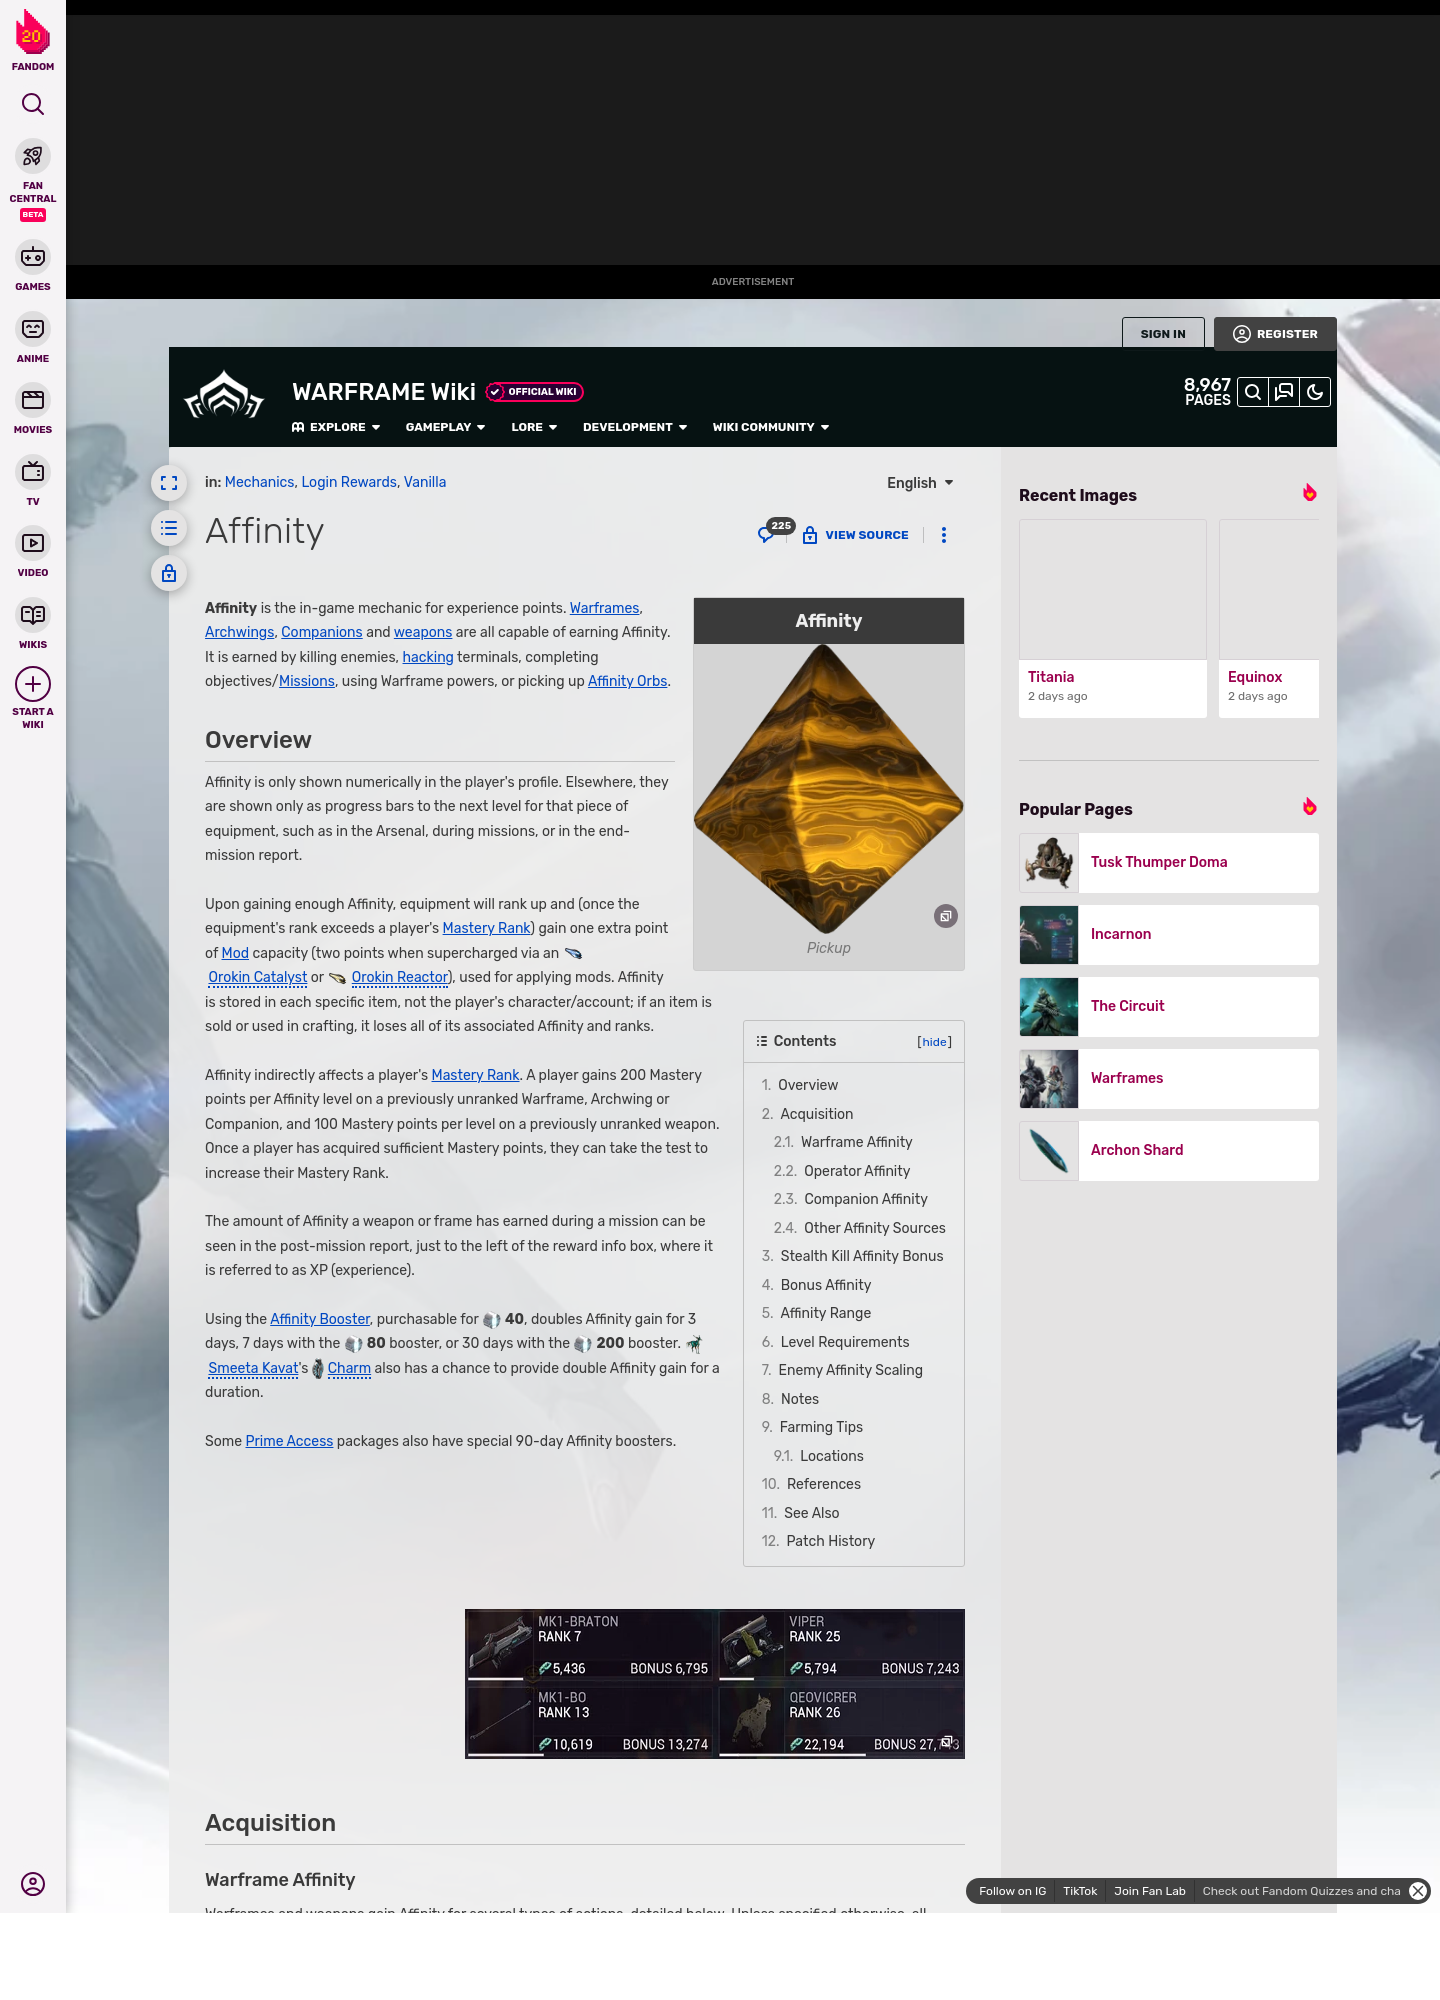Screen dimensions: 1440x2000
Task: Expand article to full width
Action: 169,483
